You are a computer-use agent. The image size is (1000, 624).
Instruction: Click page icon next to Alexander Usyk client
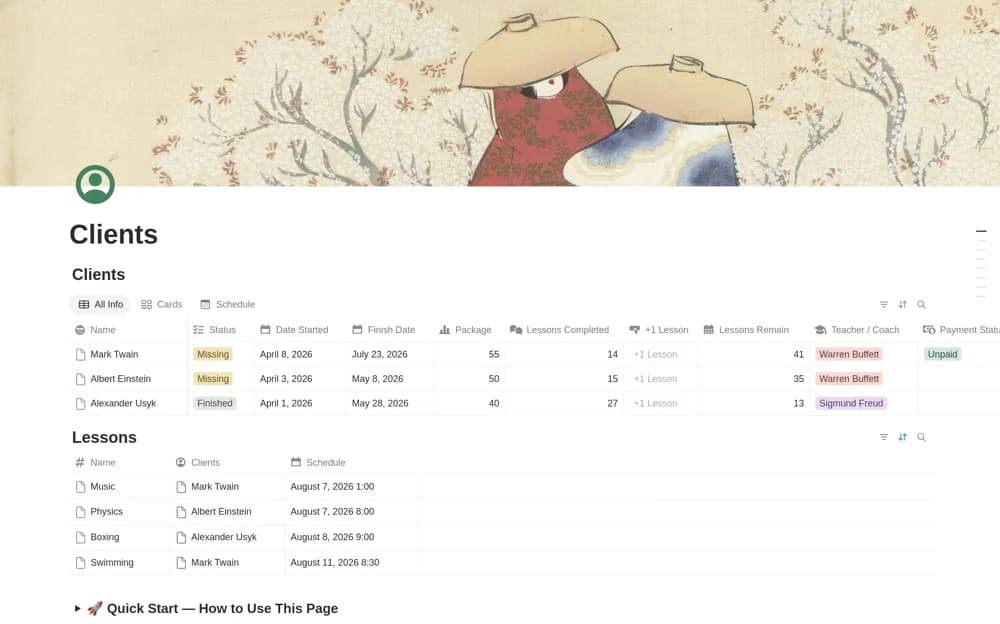[80, 403]
